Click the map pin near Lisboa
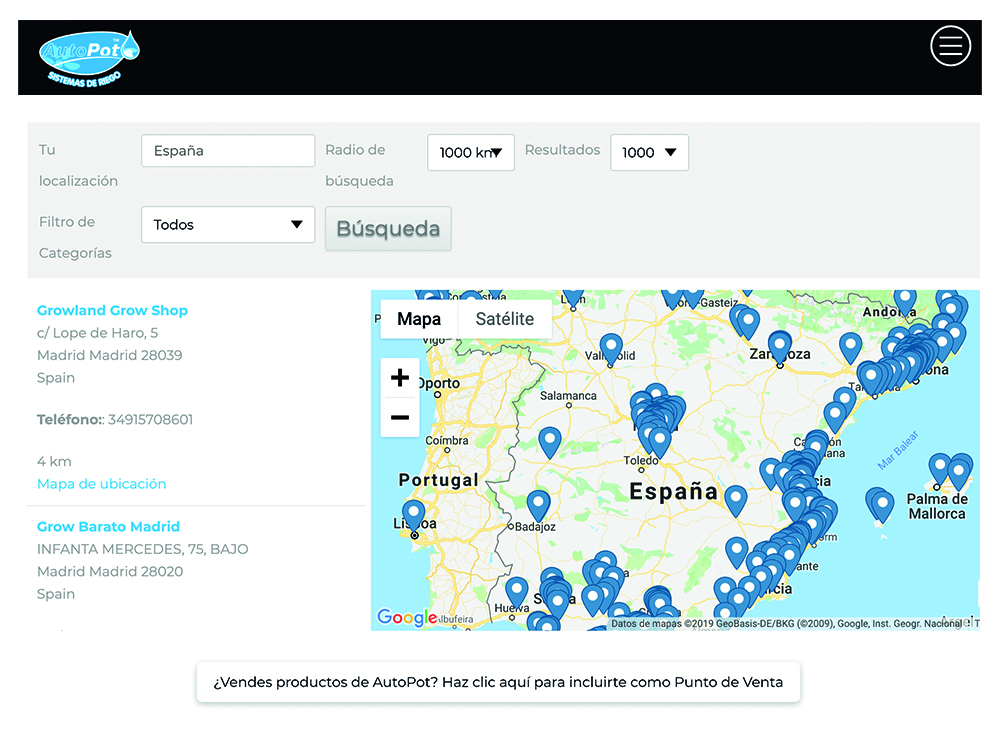 coord(414,514)
